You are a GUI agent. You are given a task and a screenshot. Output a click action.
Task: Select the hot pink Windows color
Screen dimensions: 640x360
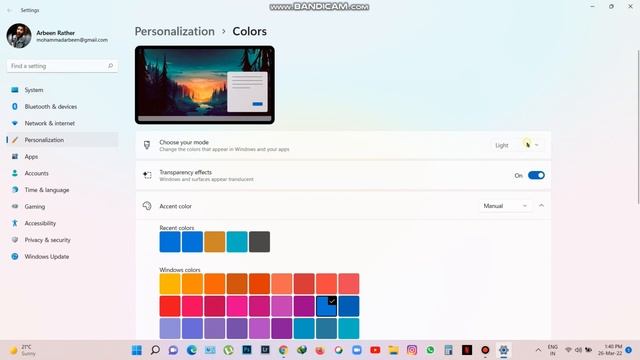(237, 306)
